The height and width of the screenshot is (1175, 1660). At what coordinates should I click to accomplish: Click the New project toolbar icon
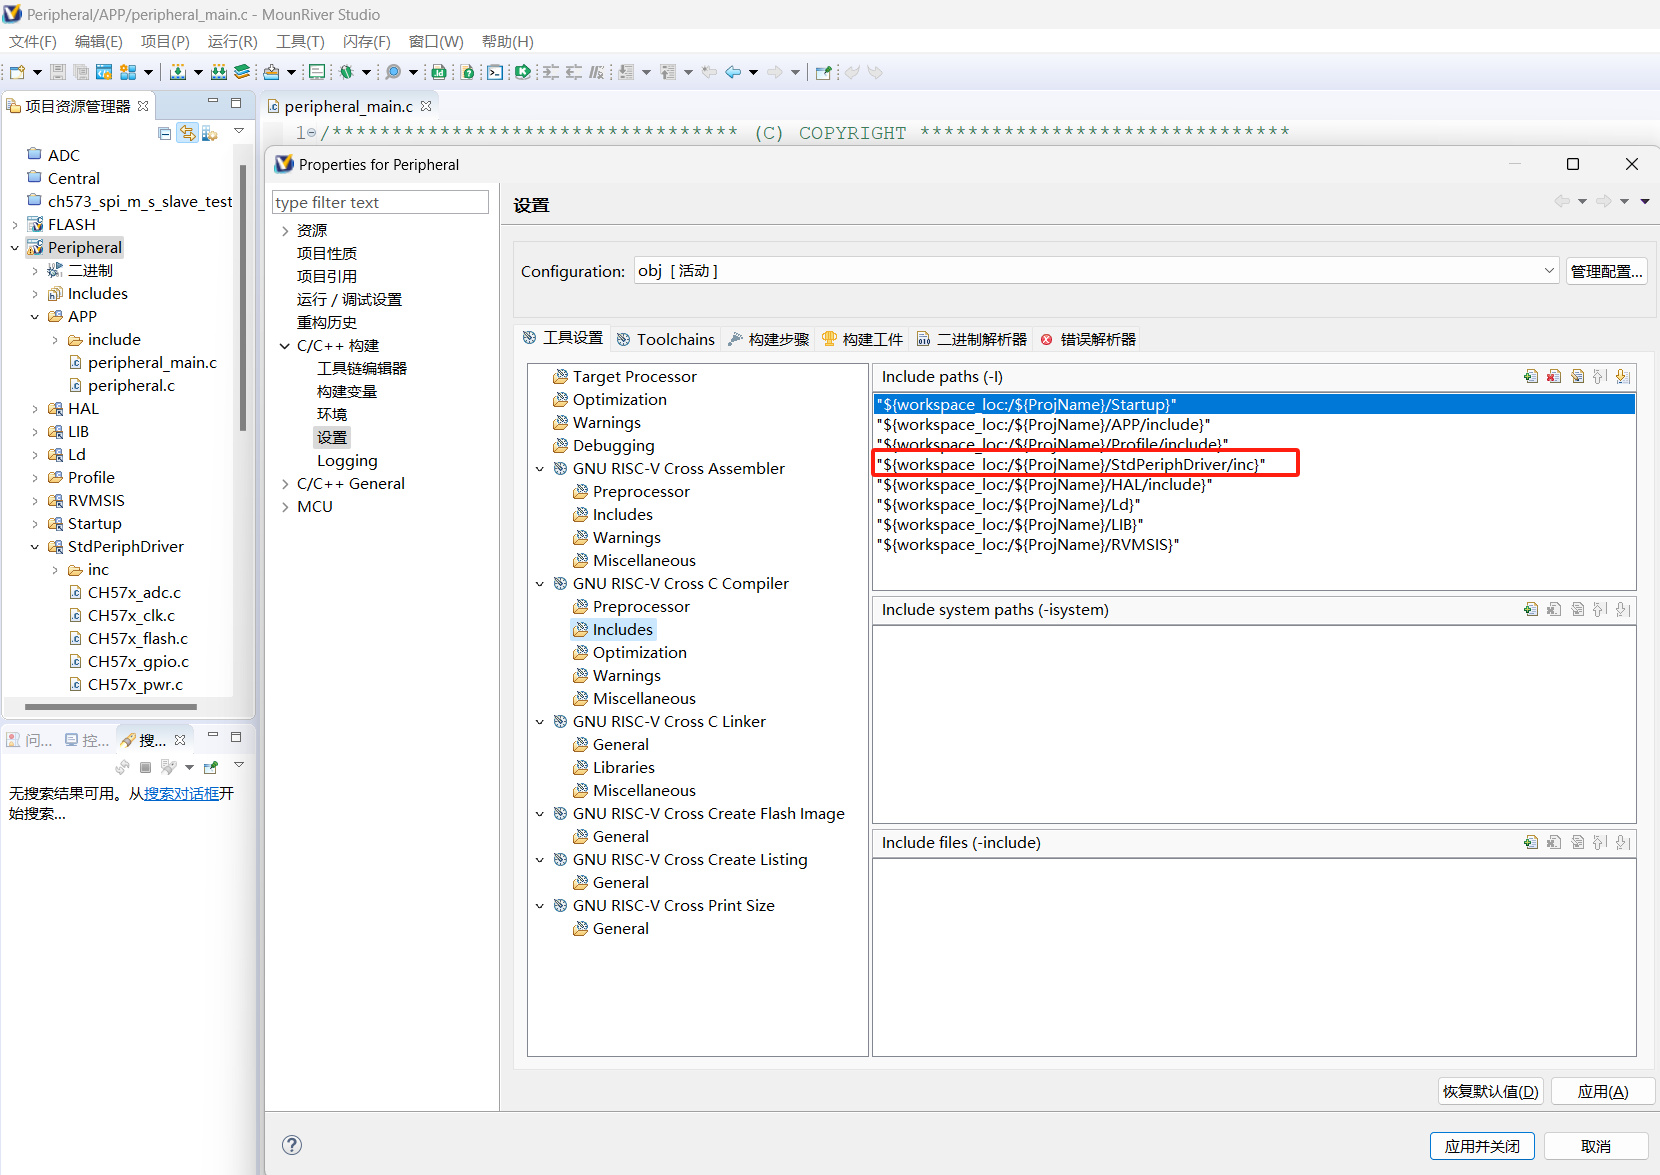pos(17,72)
